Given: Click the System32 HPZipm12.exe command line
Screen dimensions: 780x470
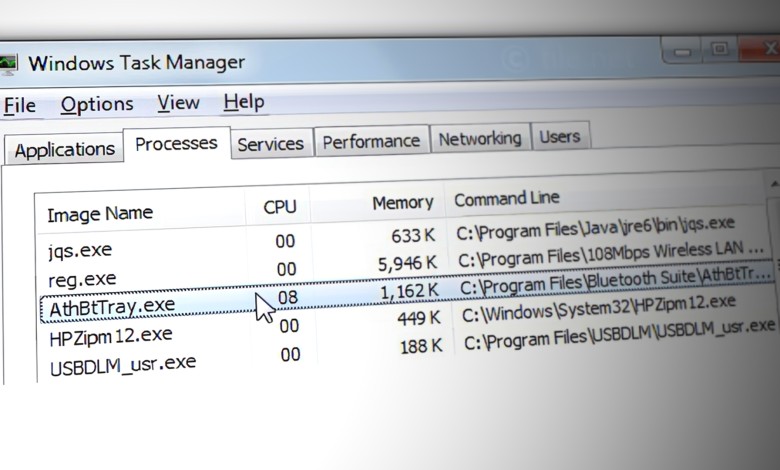Looking at the screenshot, I should tap(599, 308).
